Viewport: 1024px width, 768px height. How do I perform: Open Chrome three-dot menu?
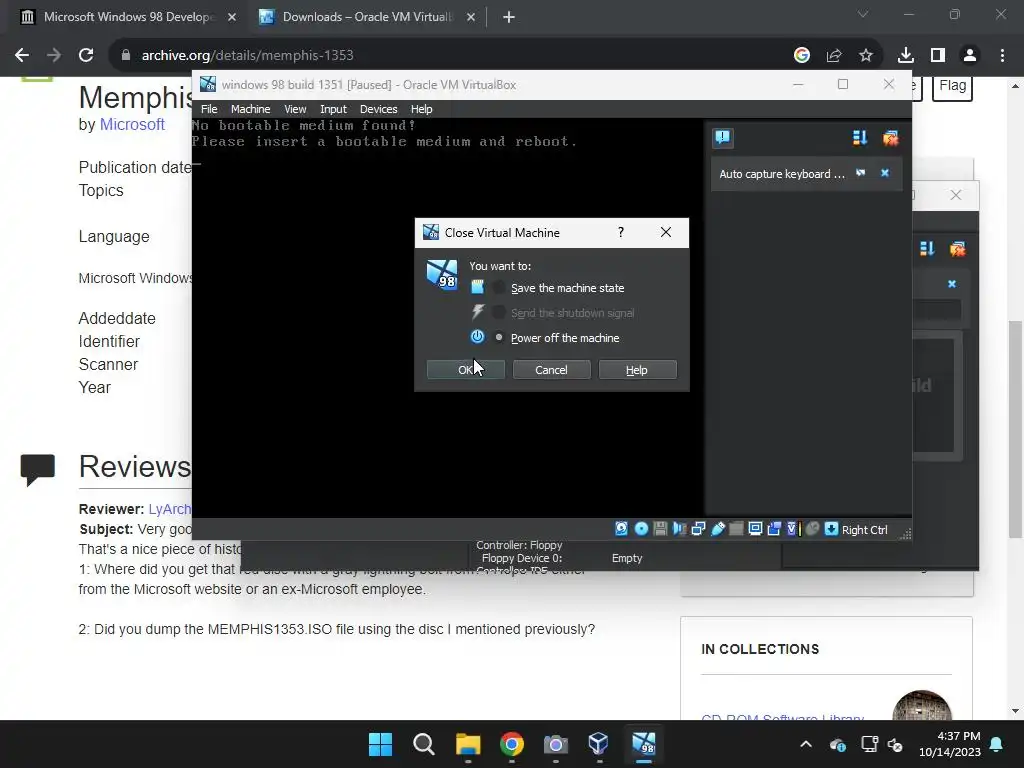(1002, 55)
